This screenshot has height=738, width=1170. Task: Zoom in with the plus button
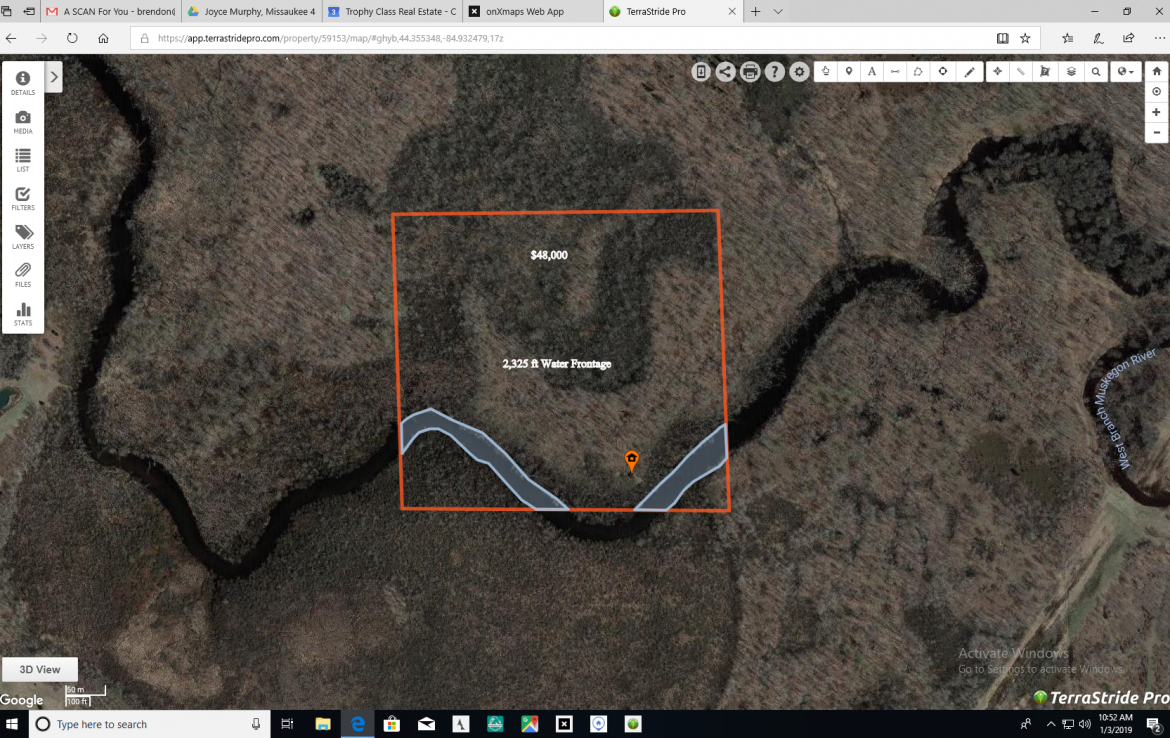coord(1156,112)
